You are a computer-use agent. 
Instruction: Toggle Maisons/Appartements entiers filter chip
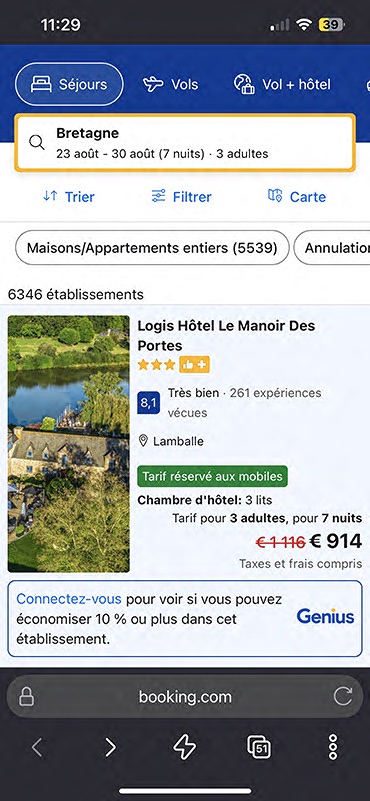tap(152, 248)
